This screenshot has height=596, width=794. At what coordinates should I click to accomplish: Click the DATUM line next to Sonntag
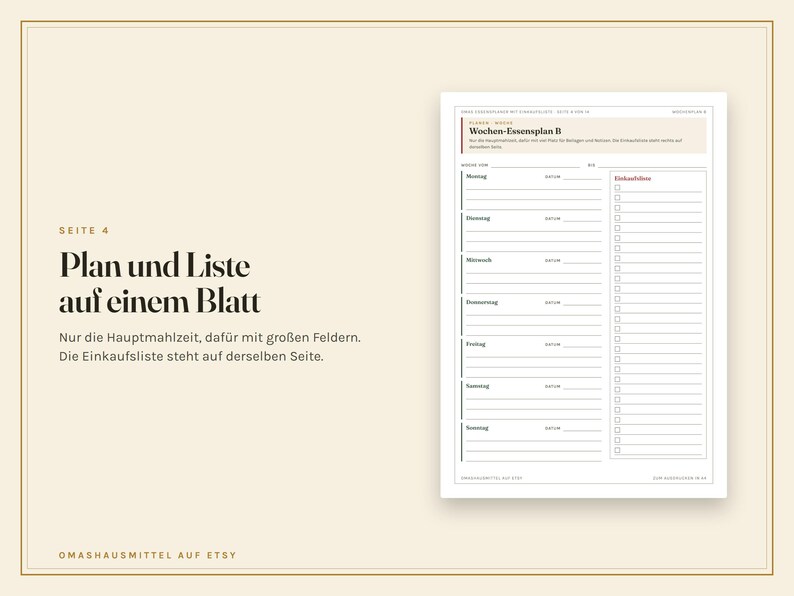point(582,429)
